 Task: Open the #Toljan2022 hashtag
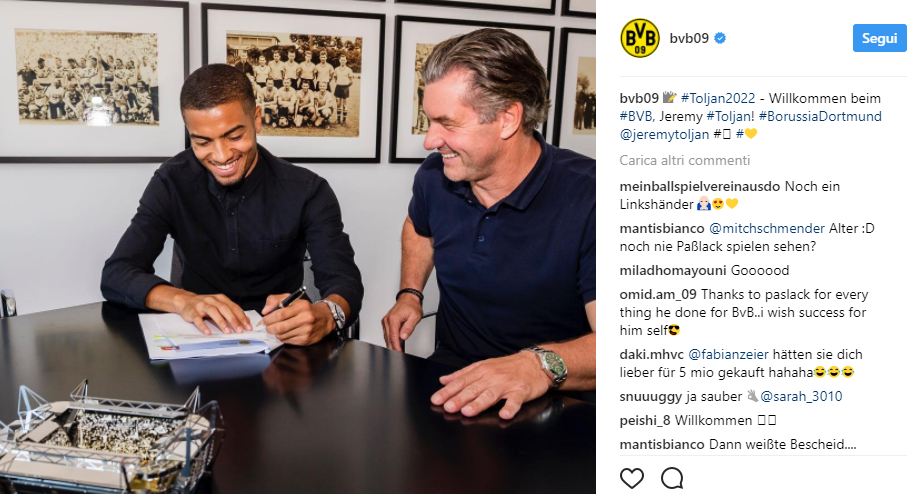(718, 98)
